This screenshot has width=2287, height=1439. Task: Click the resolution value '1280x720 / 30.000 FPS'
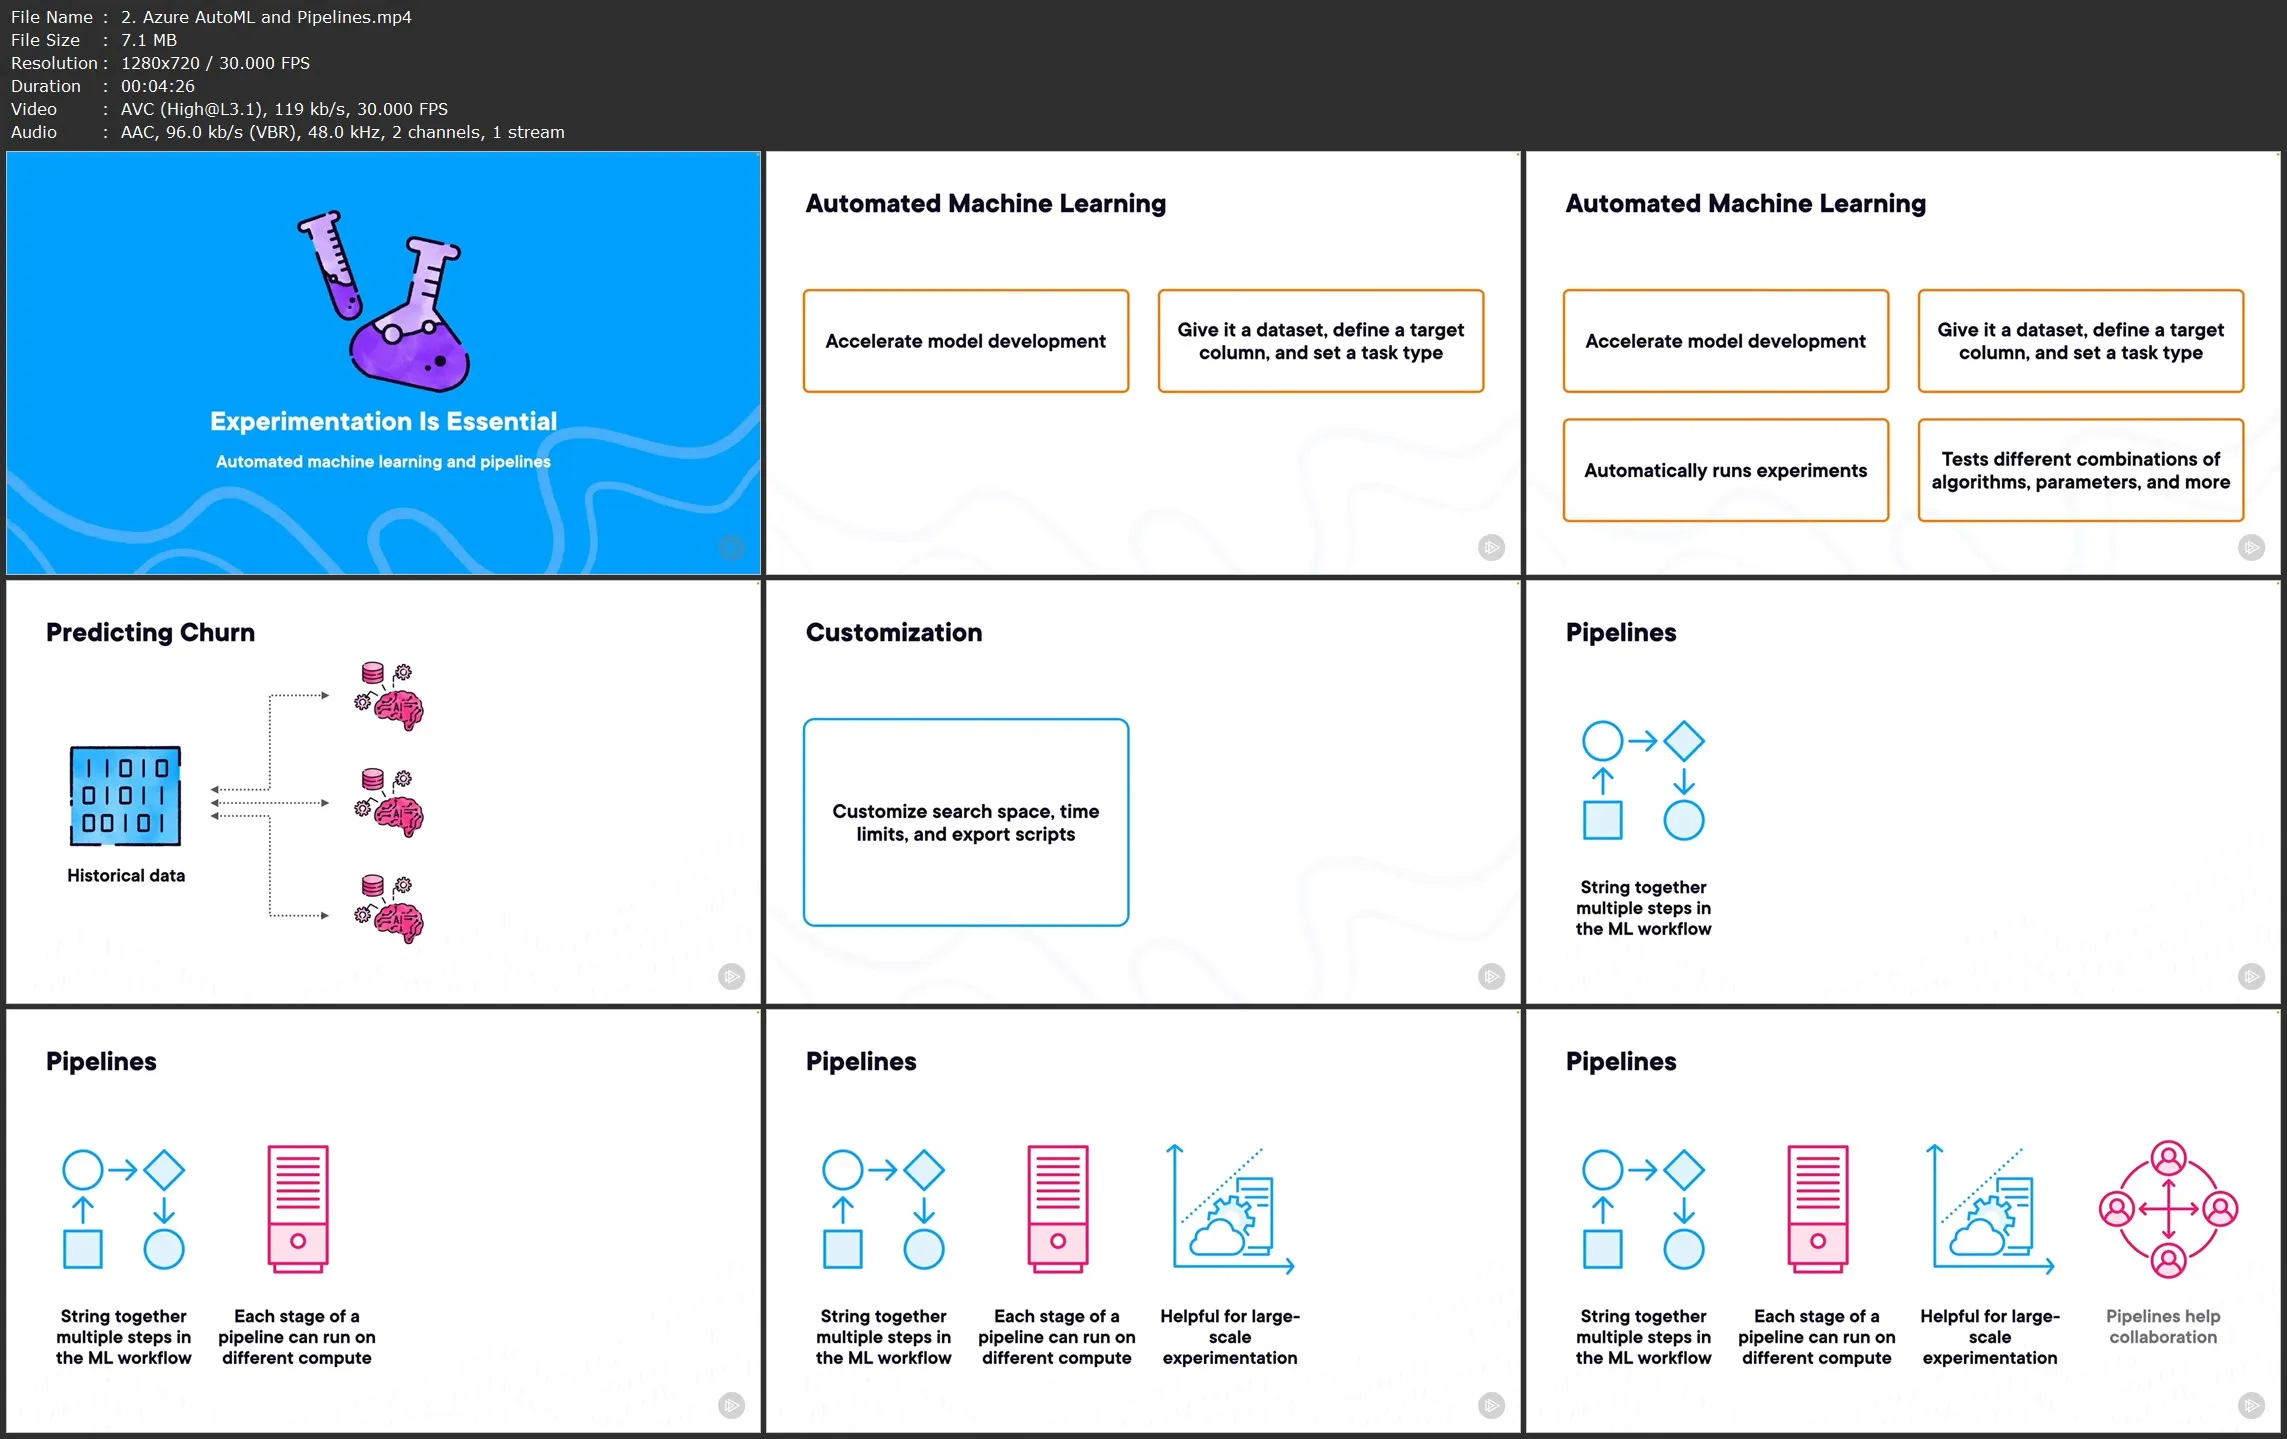[x=215, y=63]
